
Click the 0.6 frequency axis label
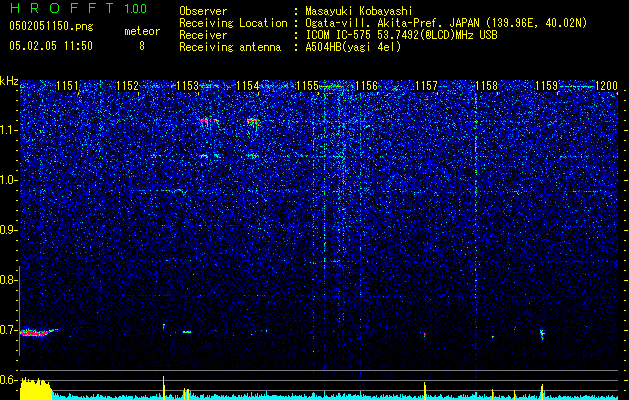click(x=9, y=380)
